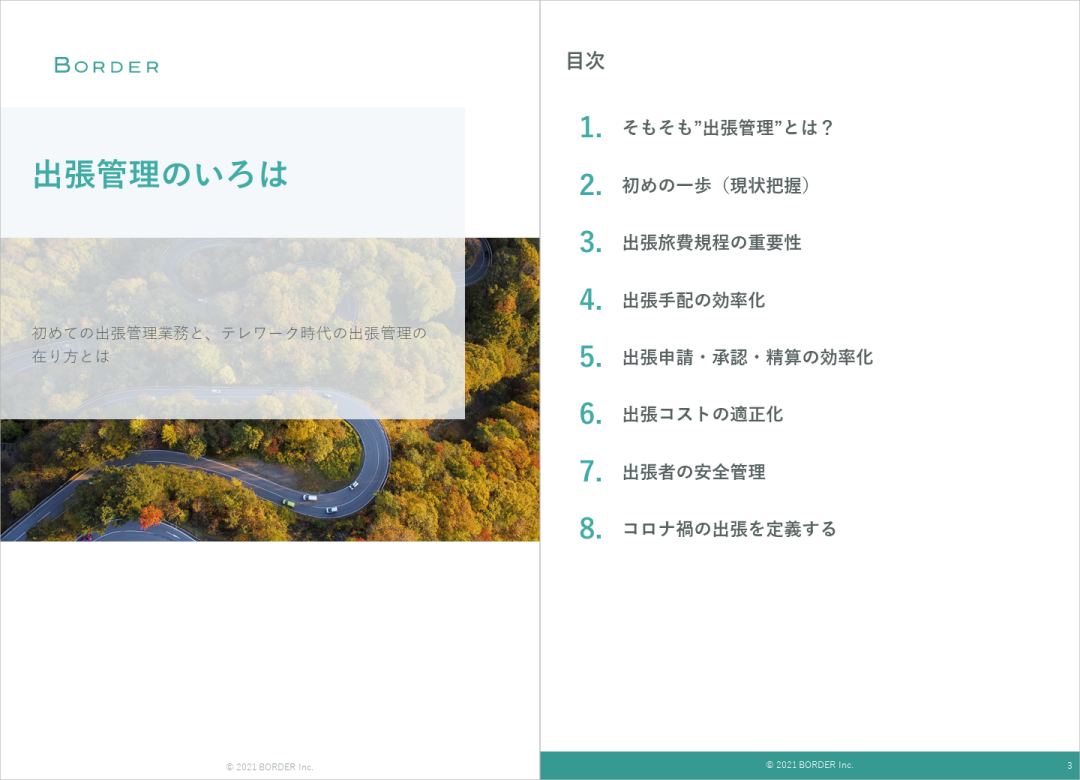Click the left page copyright footer text

[270, 767]
